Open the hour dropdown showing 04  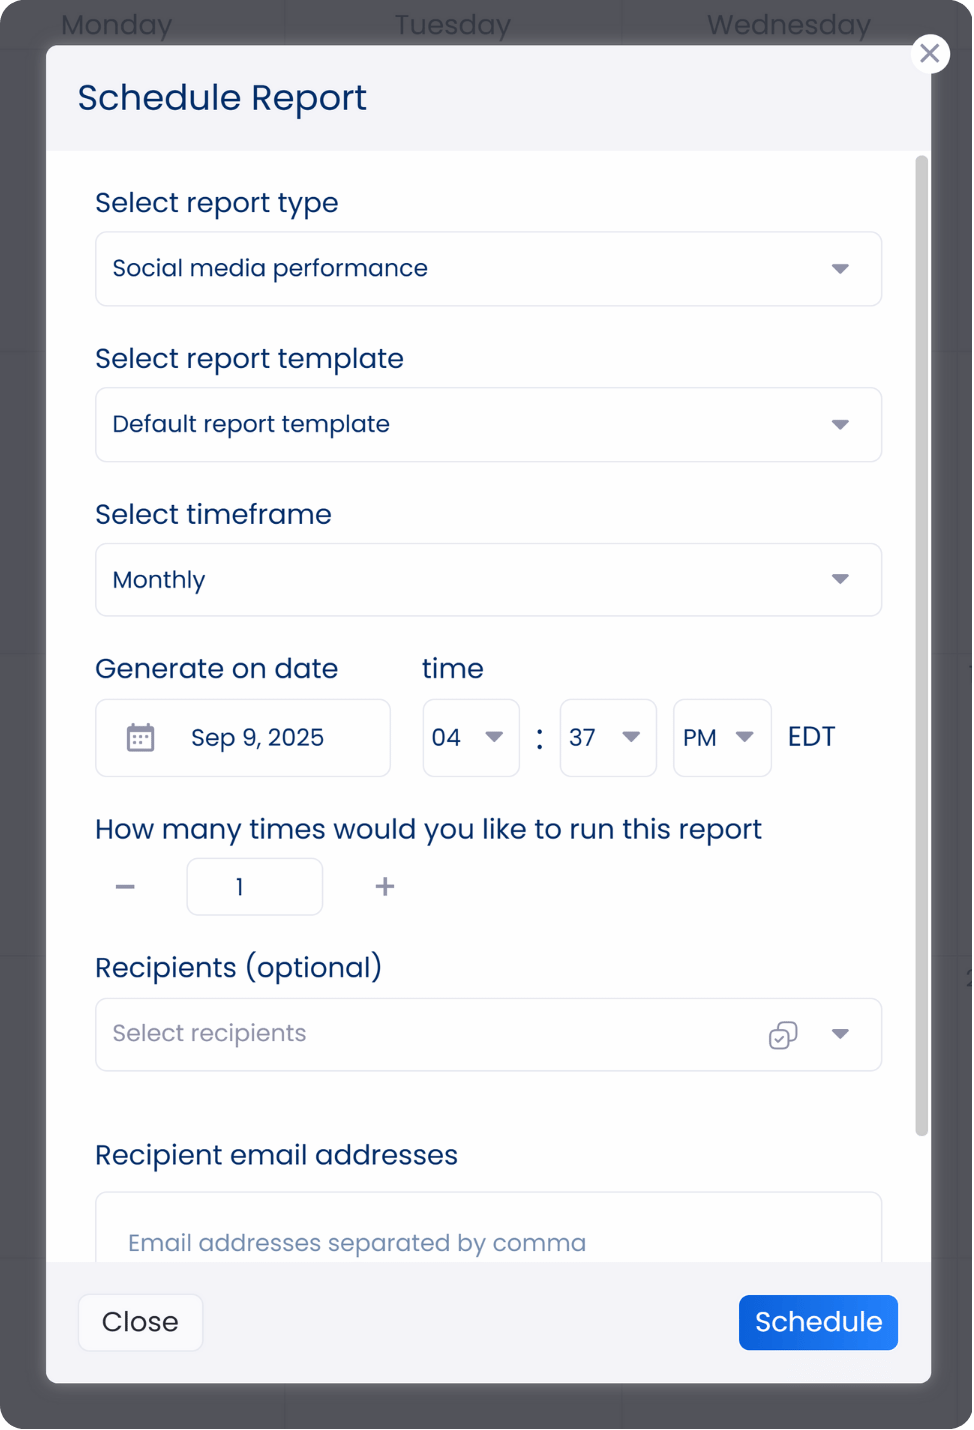[x=470, y=737]
